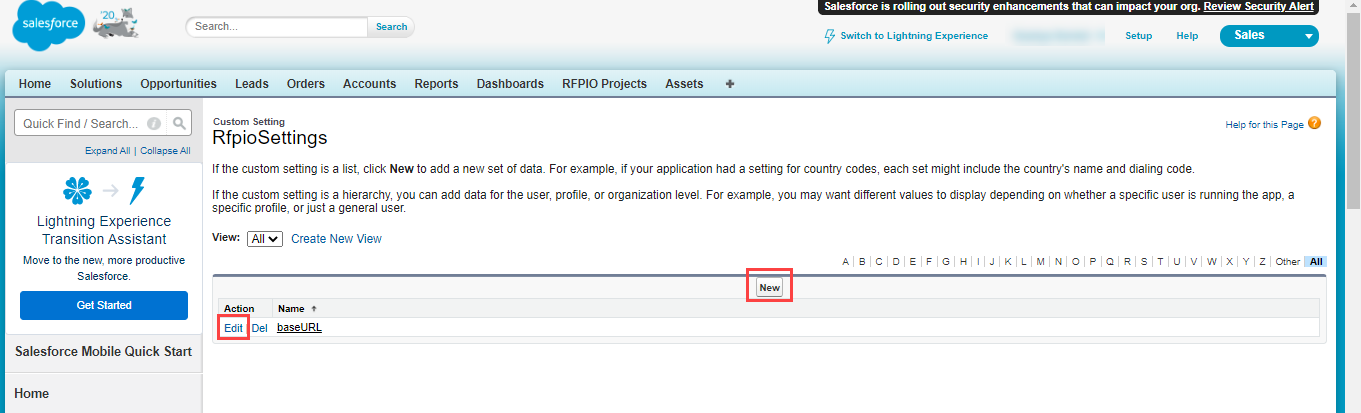Click Expand All in sidebar
This screenshot has height=413, width=1361.
(107, 151)
